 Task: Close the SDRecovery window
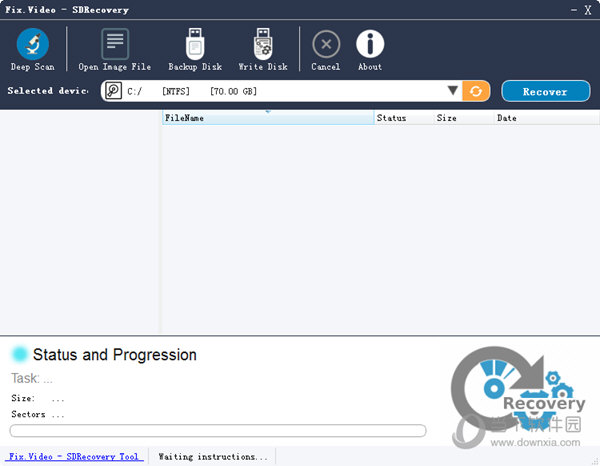click(x=588, y=10)
